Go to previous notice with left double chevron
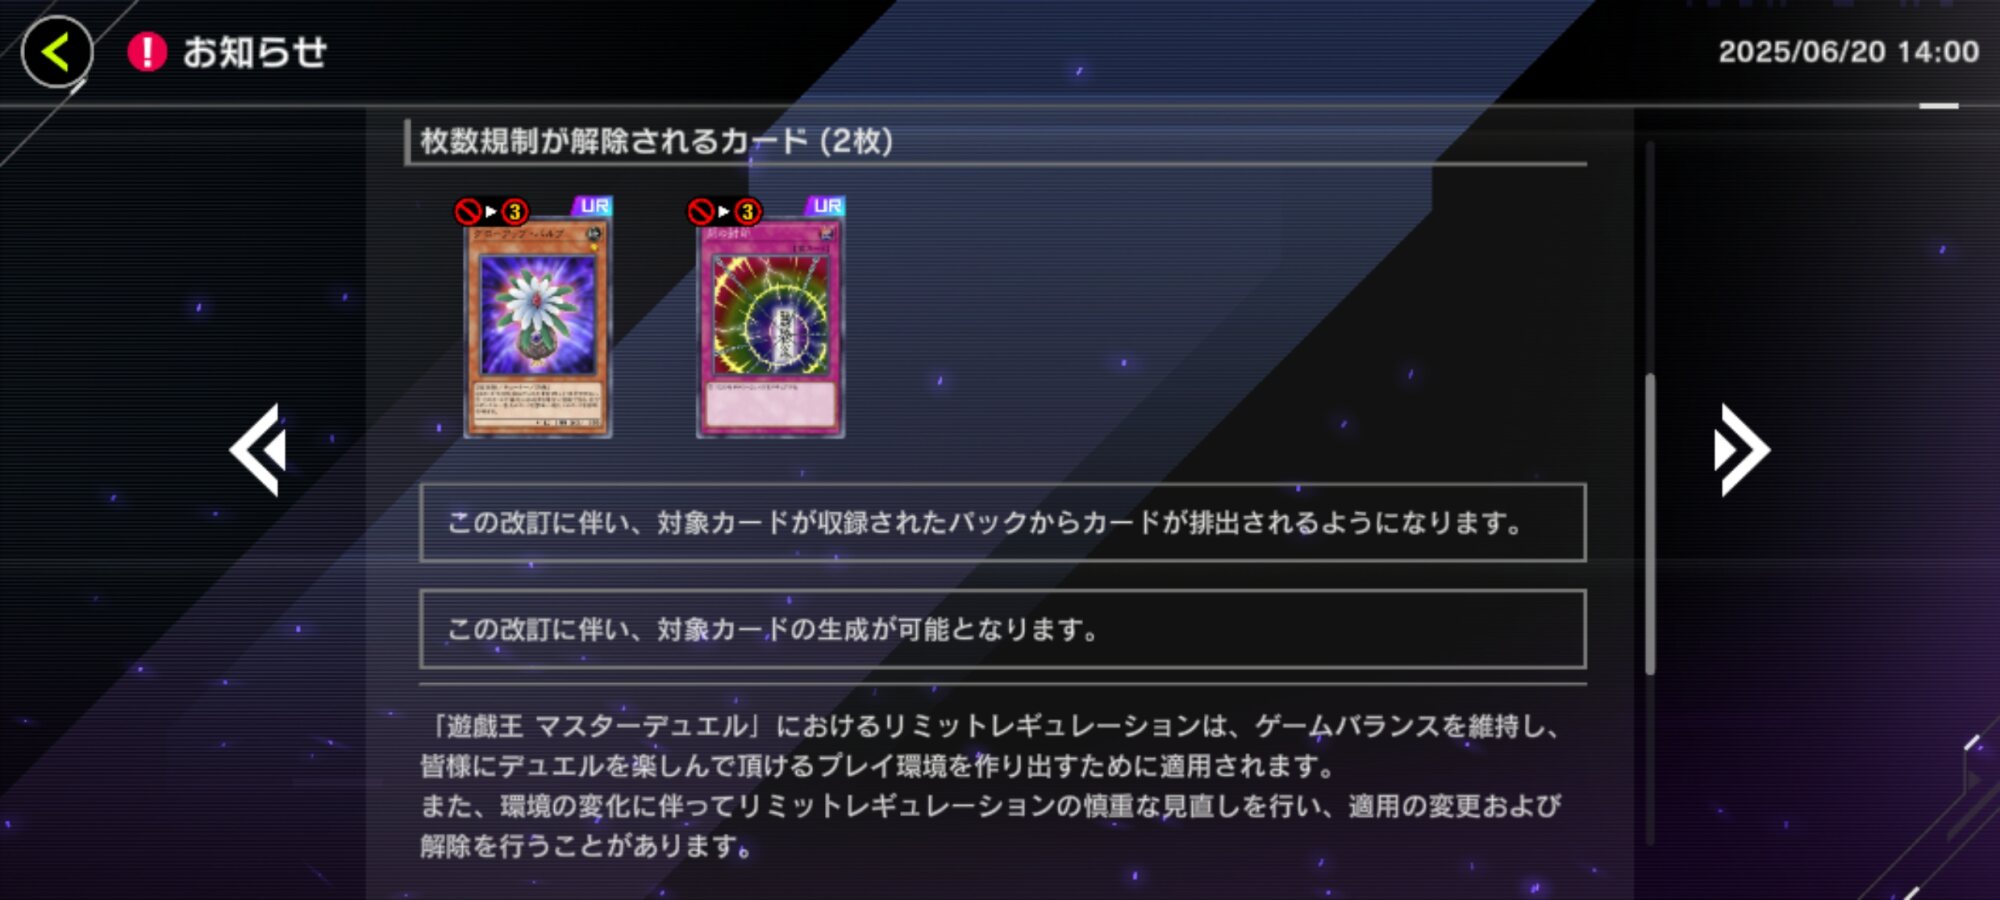 pos(259,450)
